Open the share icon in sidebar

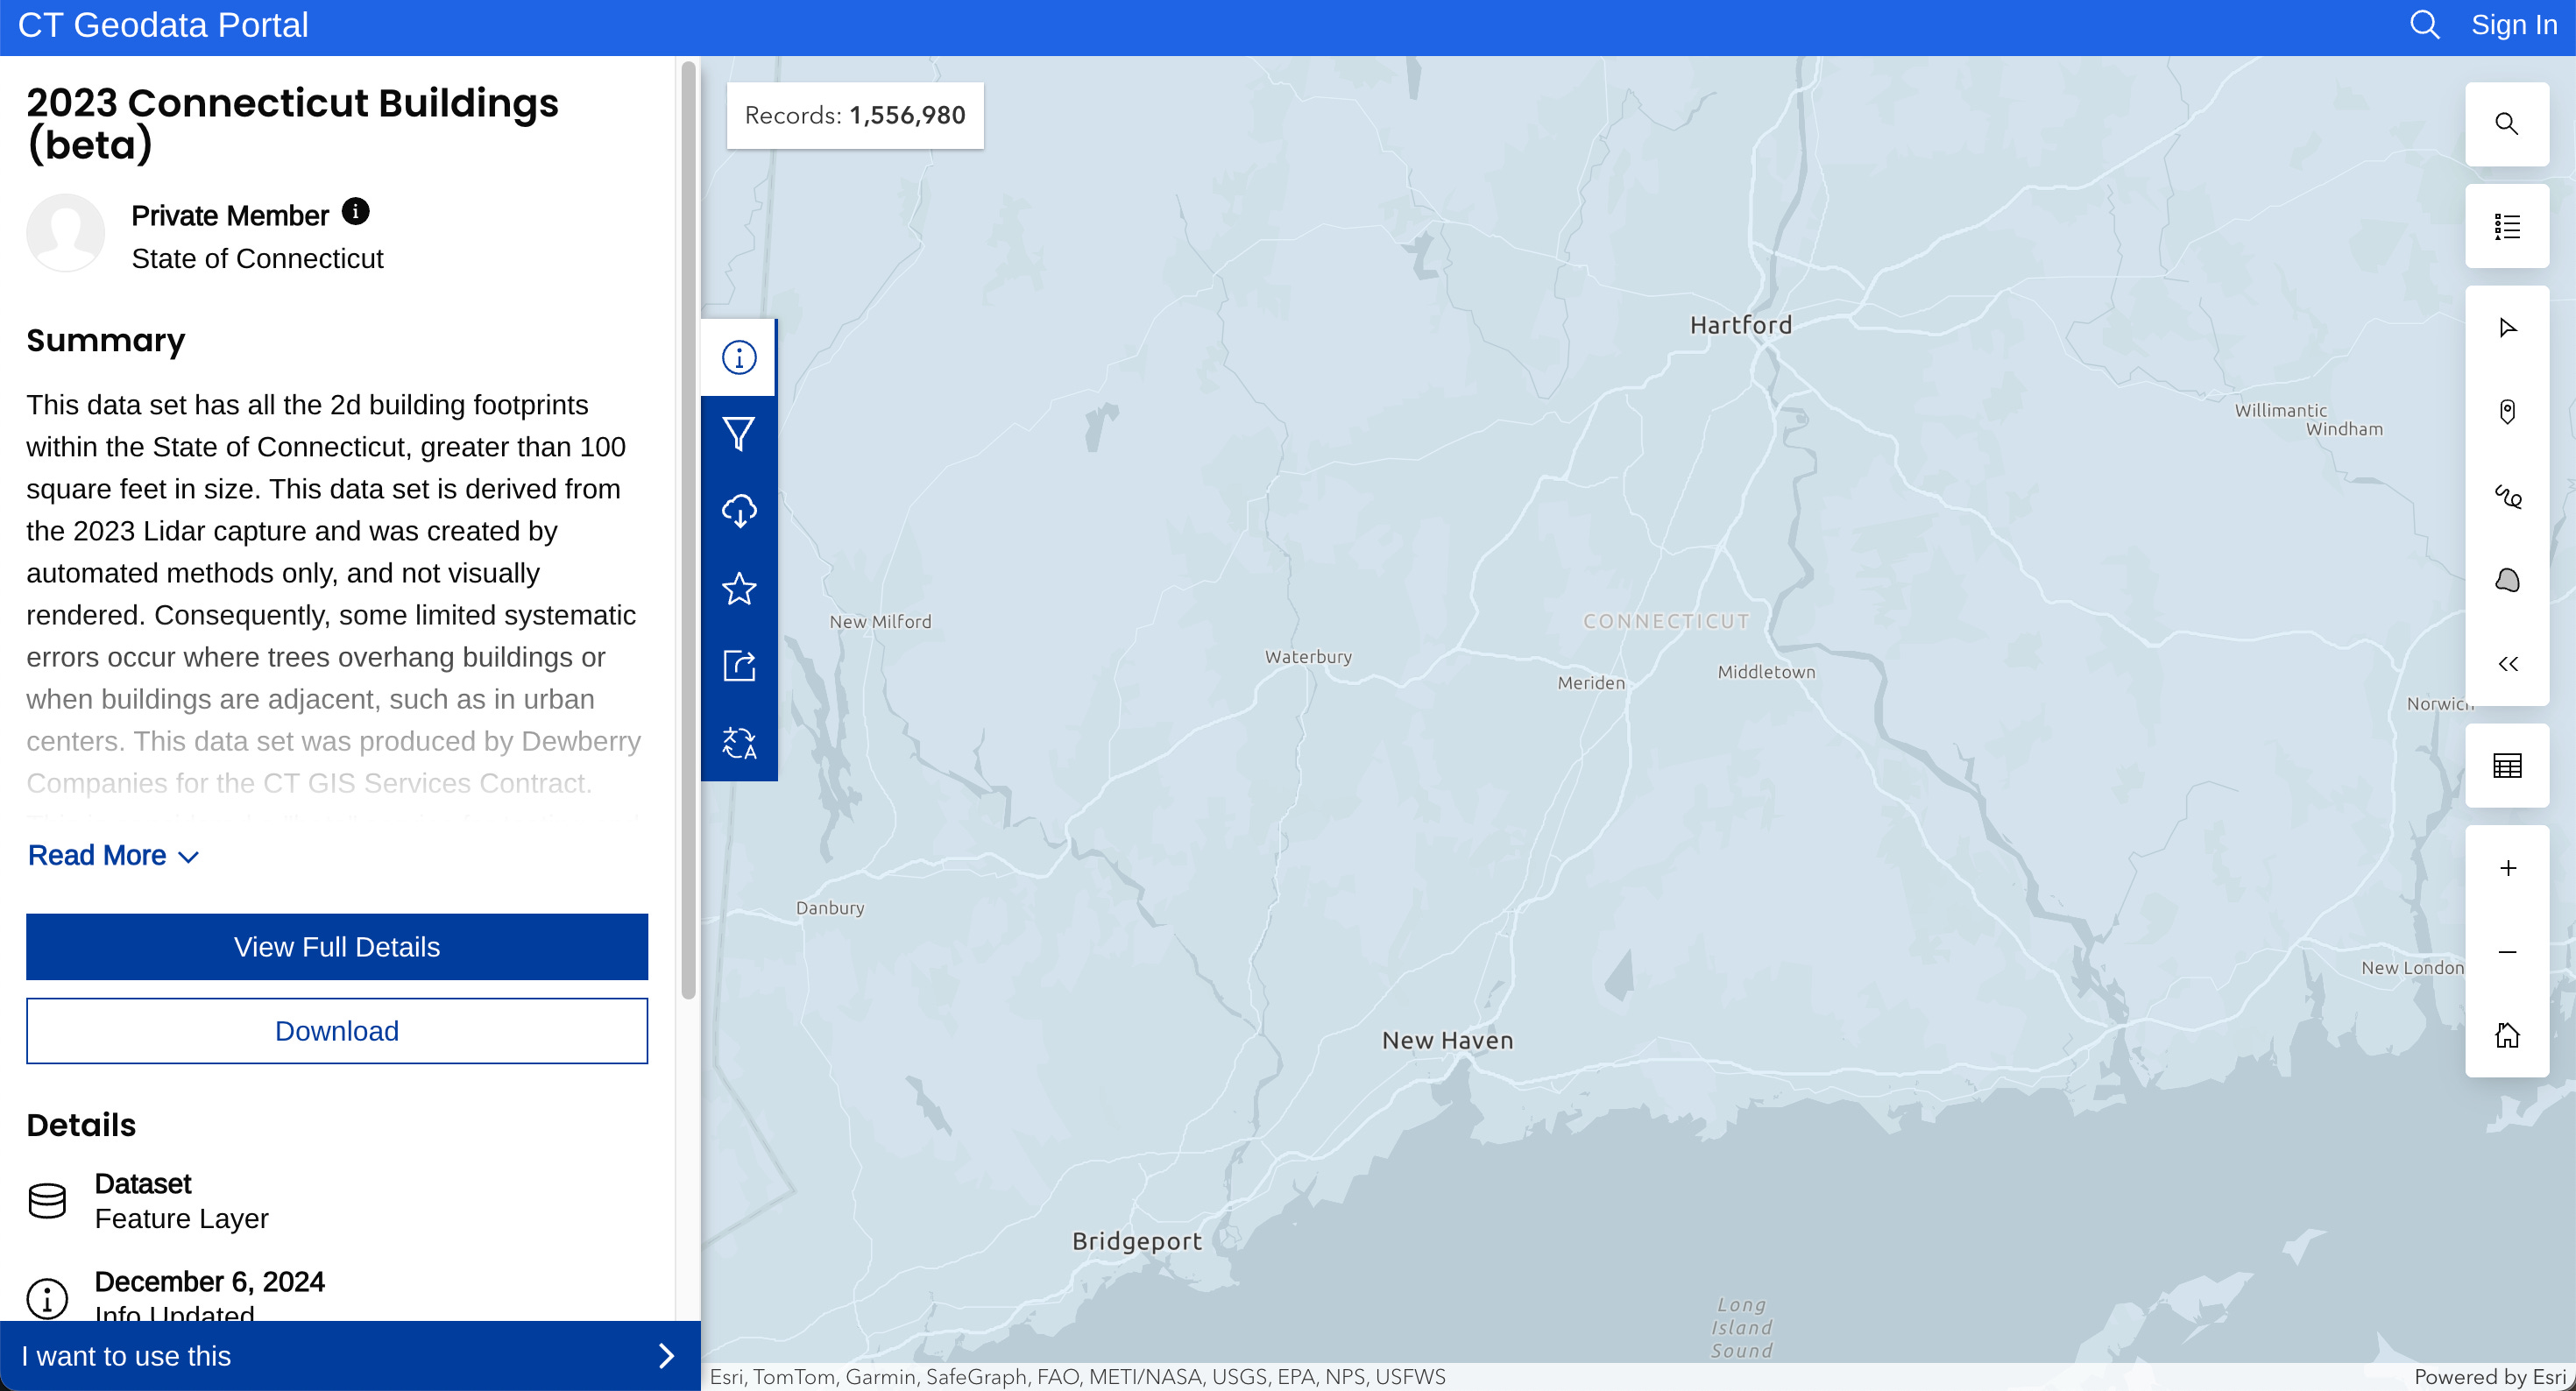click(x=738, y=665)
